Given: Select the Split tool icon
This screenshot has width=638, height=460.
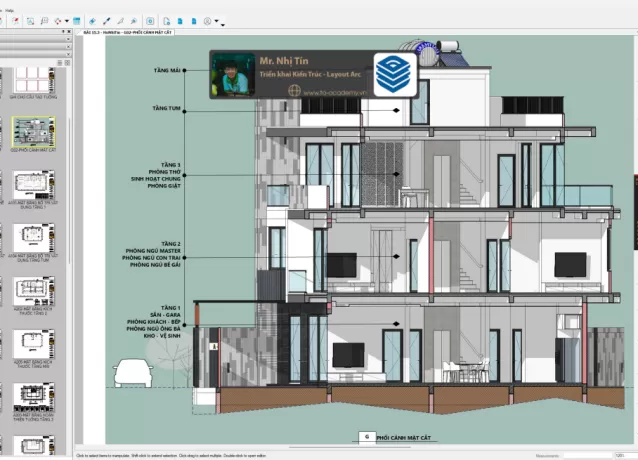Looking at the screenshot, I should [120, 21].
